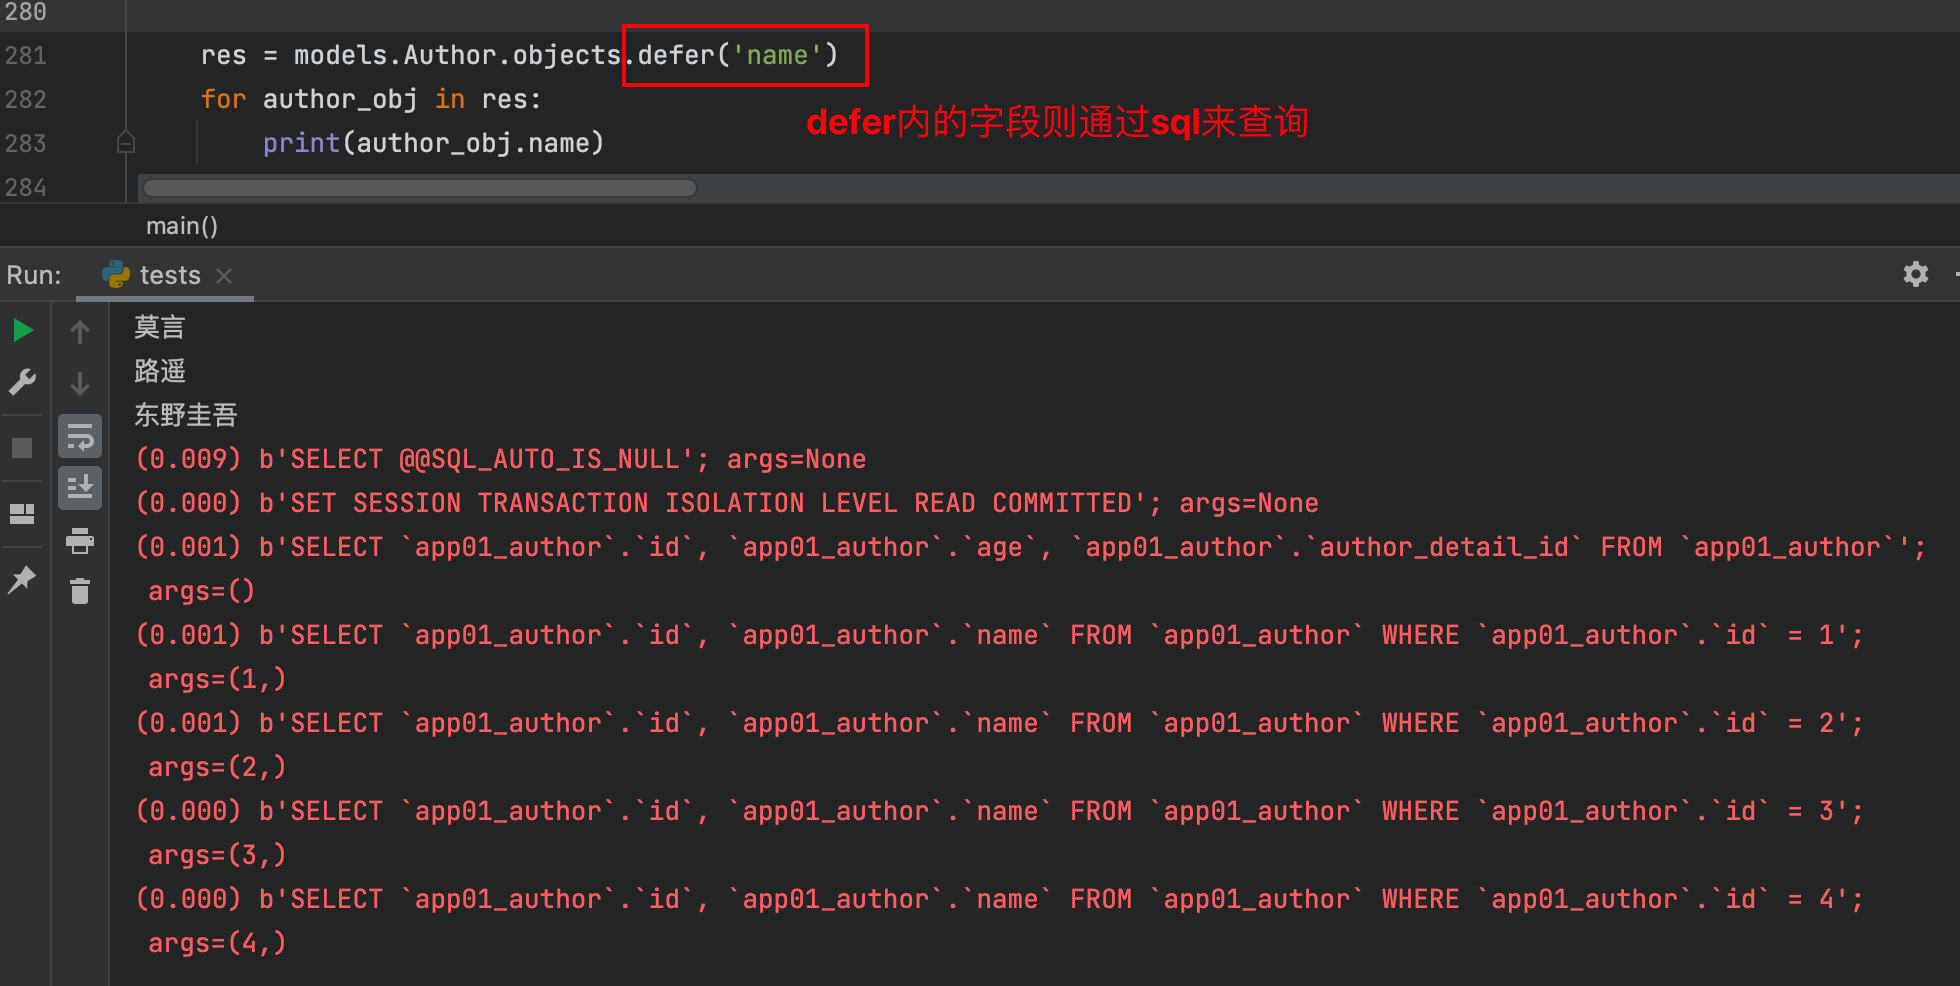Toggle scroll to end of console output
The image size is (1960, 986).
(x=80, y=488)
